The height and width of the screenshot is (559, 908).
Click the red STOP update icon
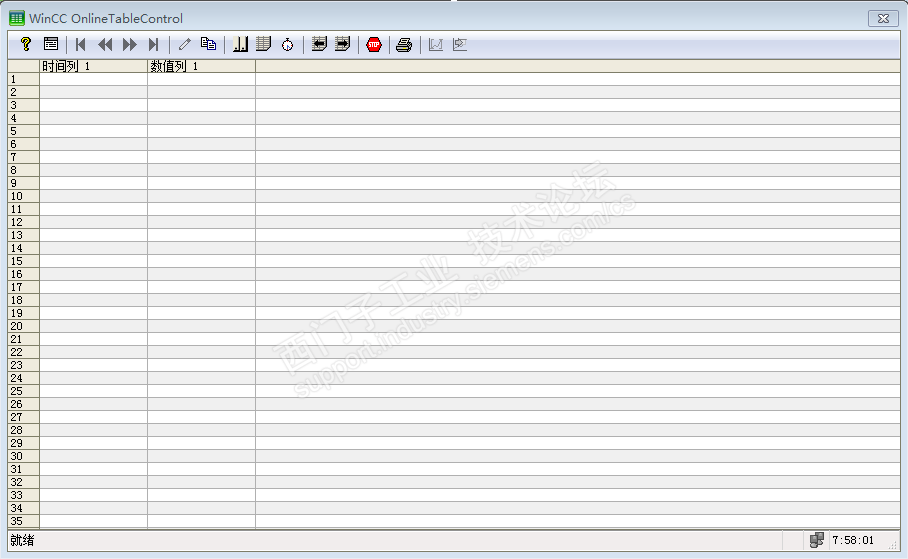pyautogui.click(x=374, y=45)
